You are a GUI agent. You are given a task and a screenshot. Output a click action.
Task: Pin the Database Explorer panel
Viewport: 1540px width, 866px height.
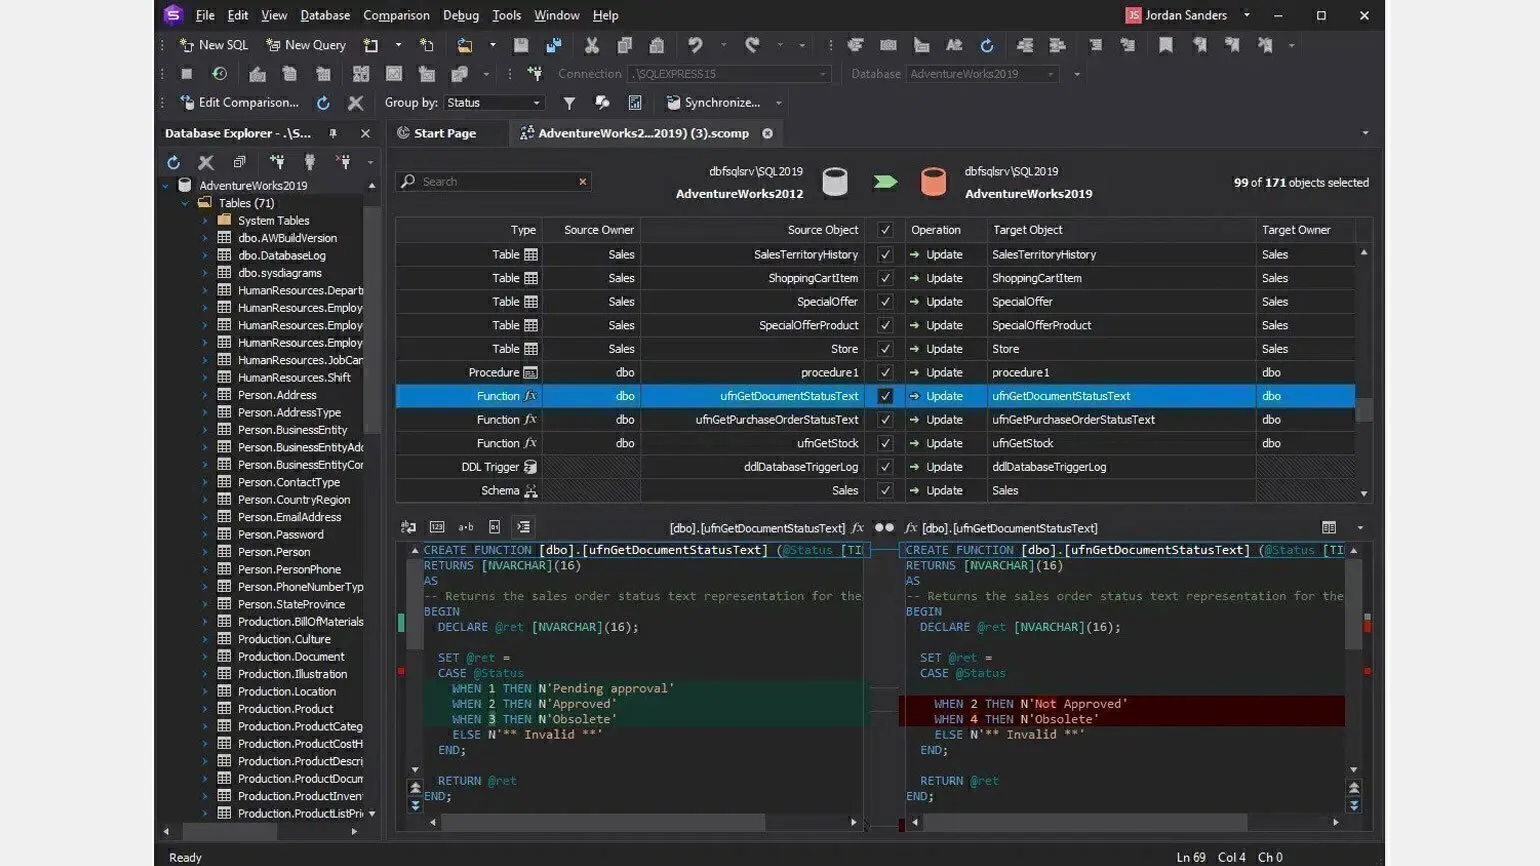[333, 133]
